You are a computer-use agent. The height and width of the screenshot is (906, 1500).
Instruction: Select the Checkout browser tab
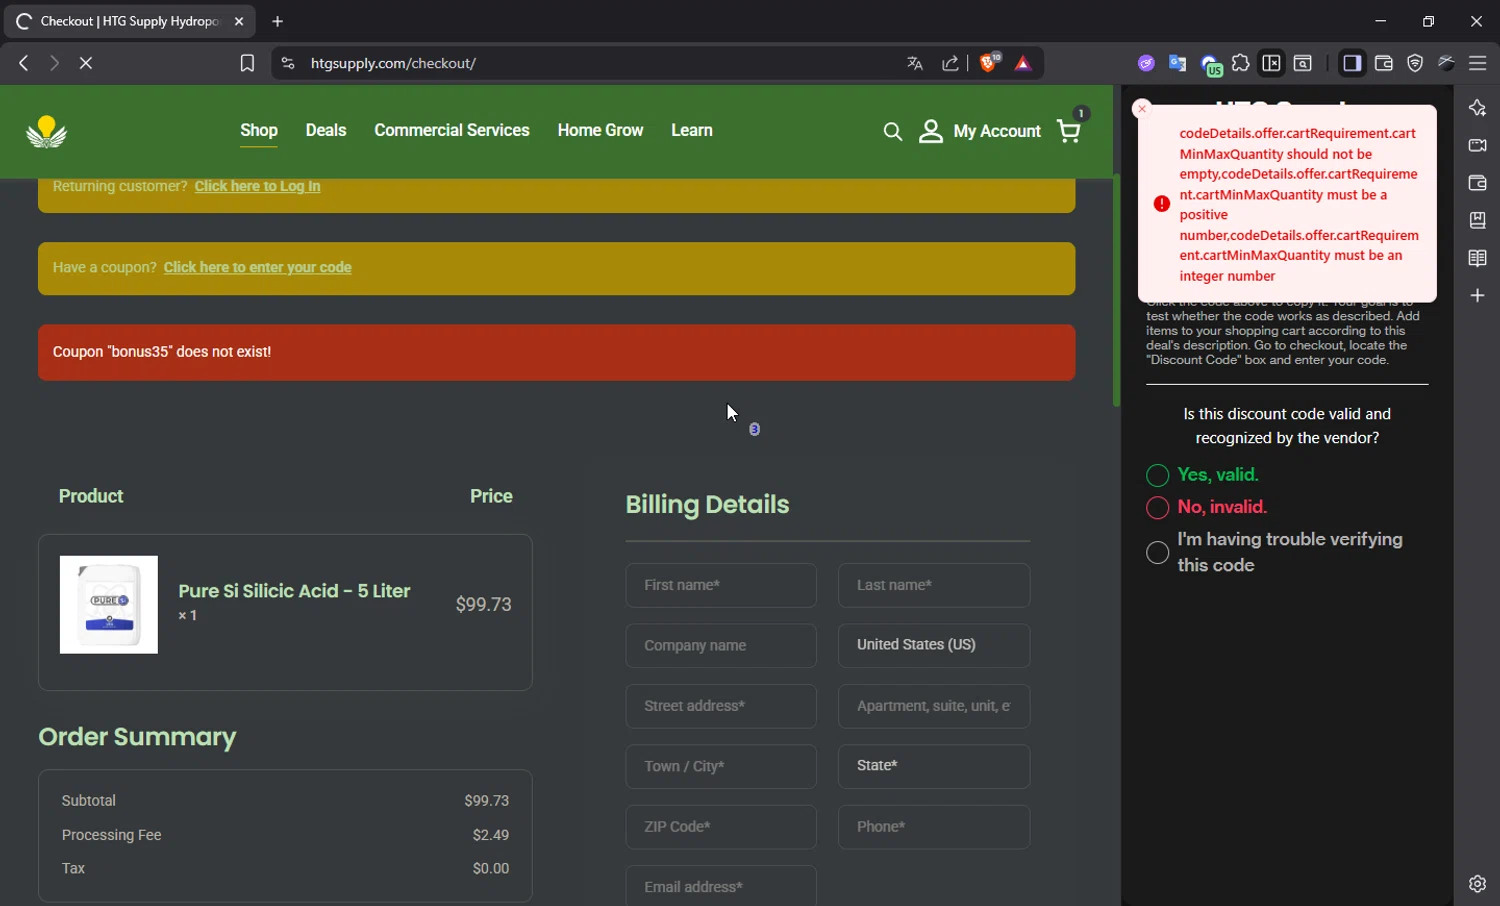130,21
